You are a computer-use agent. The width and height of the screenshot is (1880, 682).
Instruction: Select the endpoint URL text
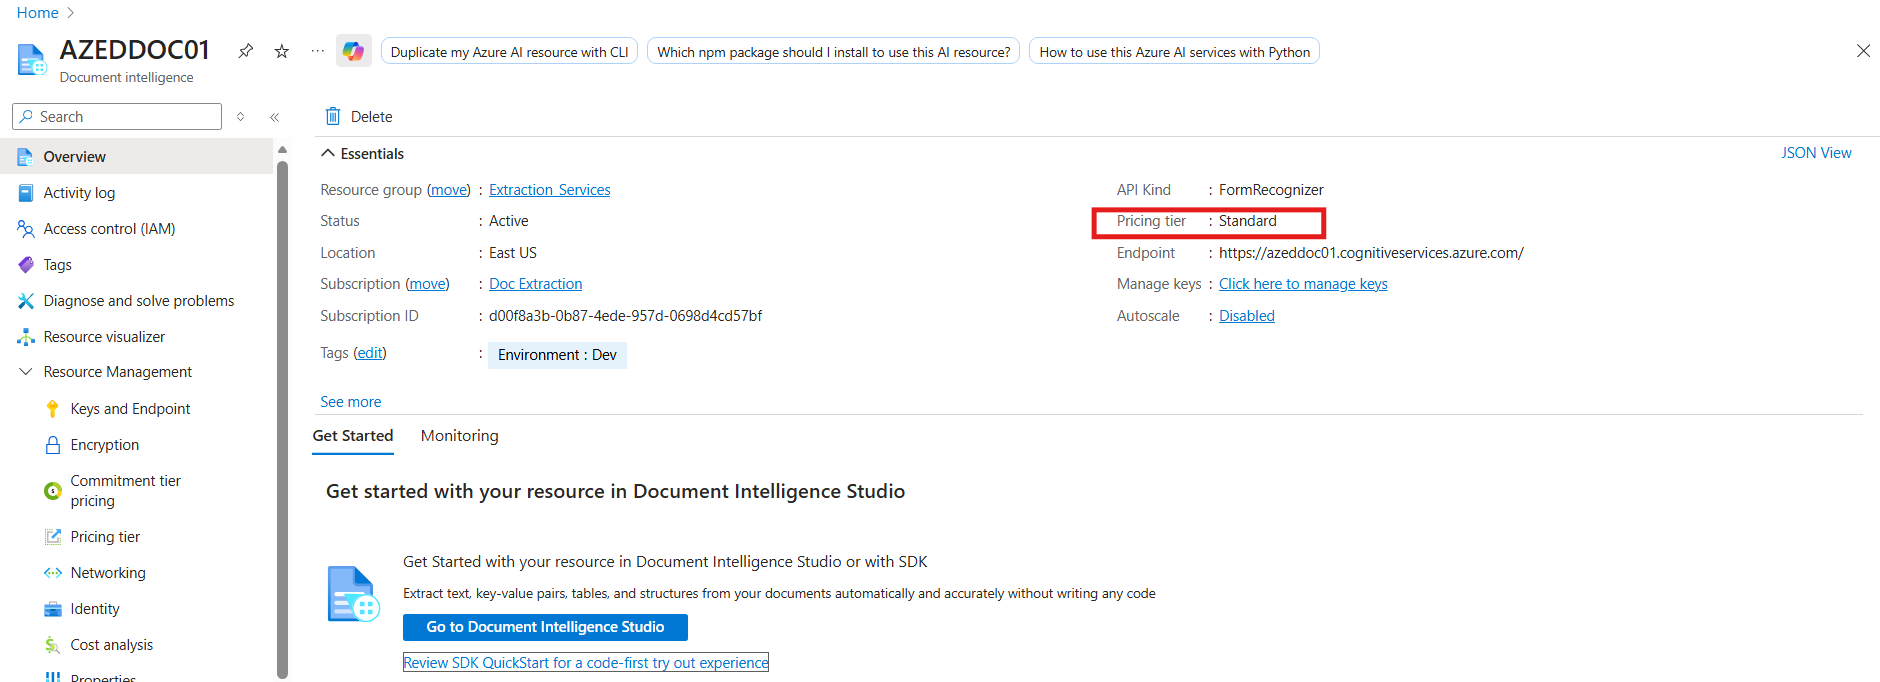point(1371,253)
